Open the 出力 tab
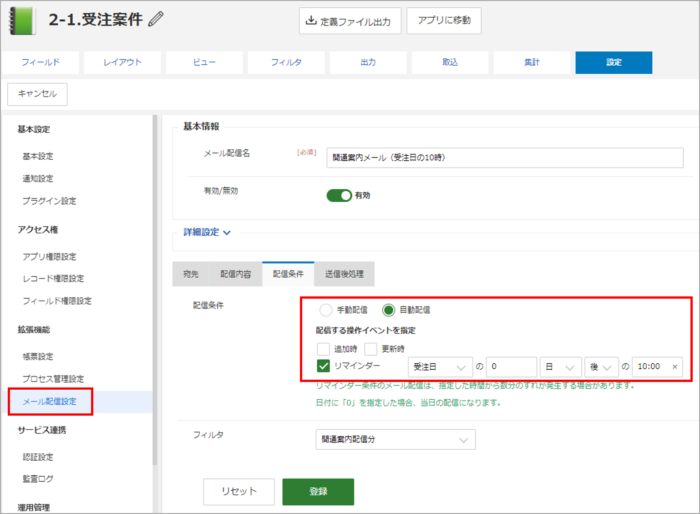Viewport: 700px width, 514px height. point(368,63)
